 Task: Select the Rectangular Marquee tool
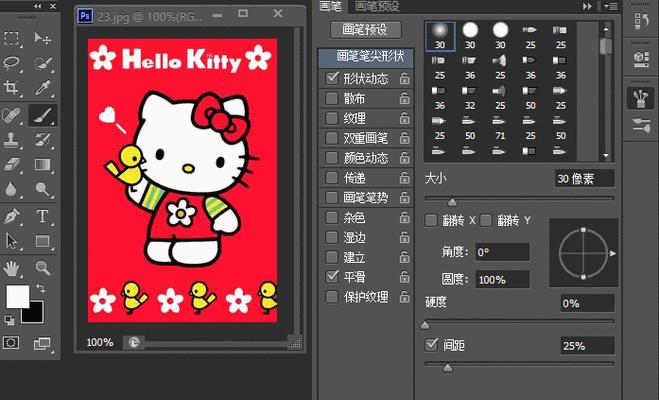pyautogui.click(x=11, y=38)
